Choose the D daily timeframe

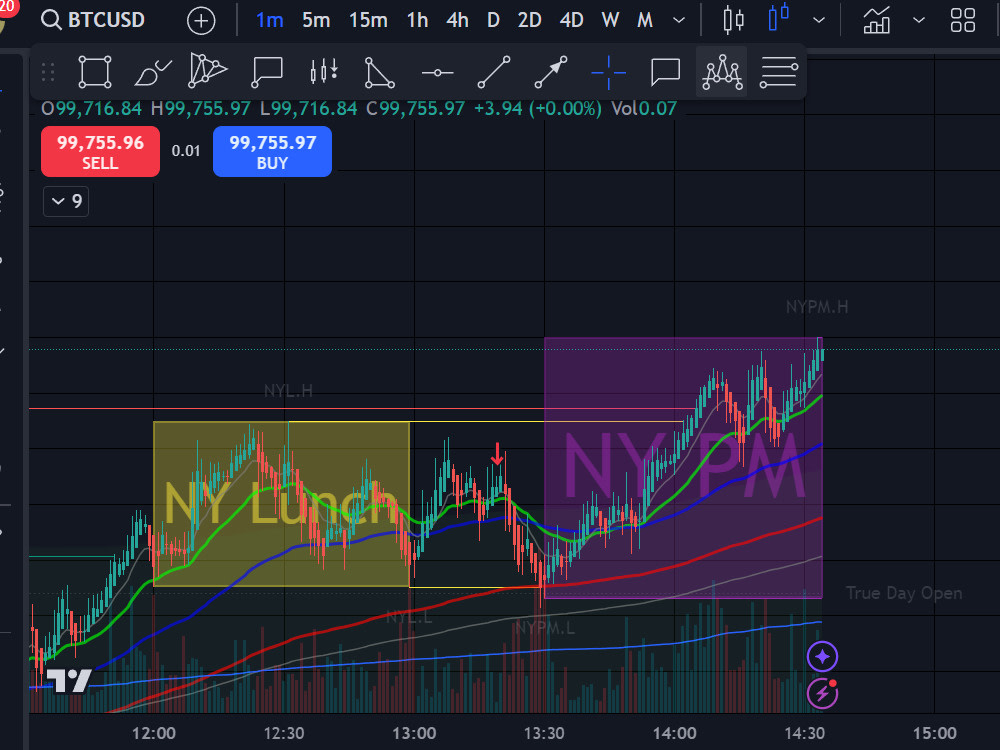coord(493,20)
